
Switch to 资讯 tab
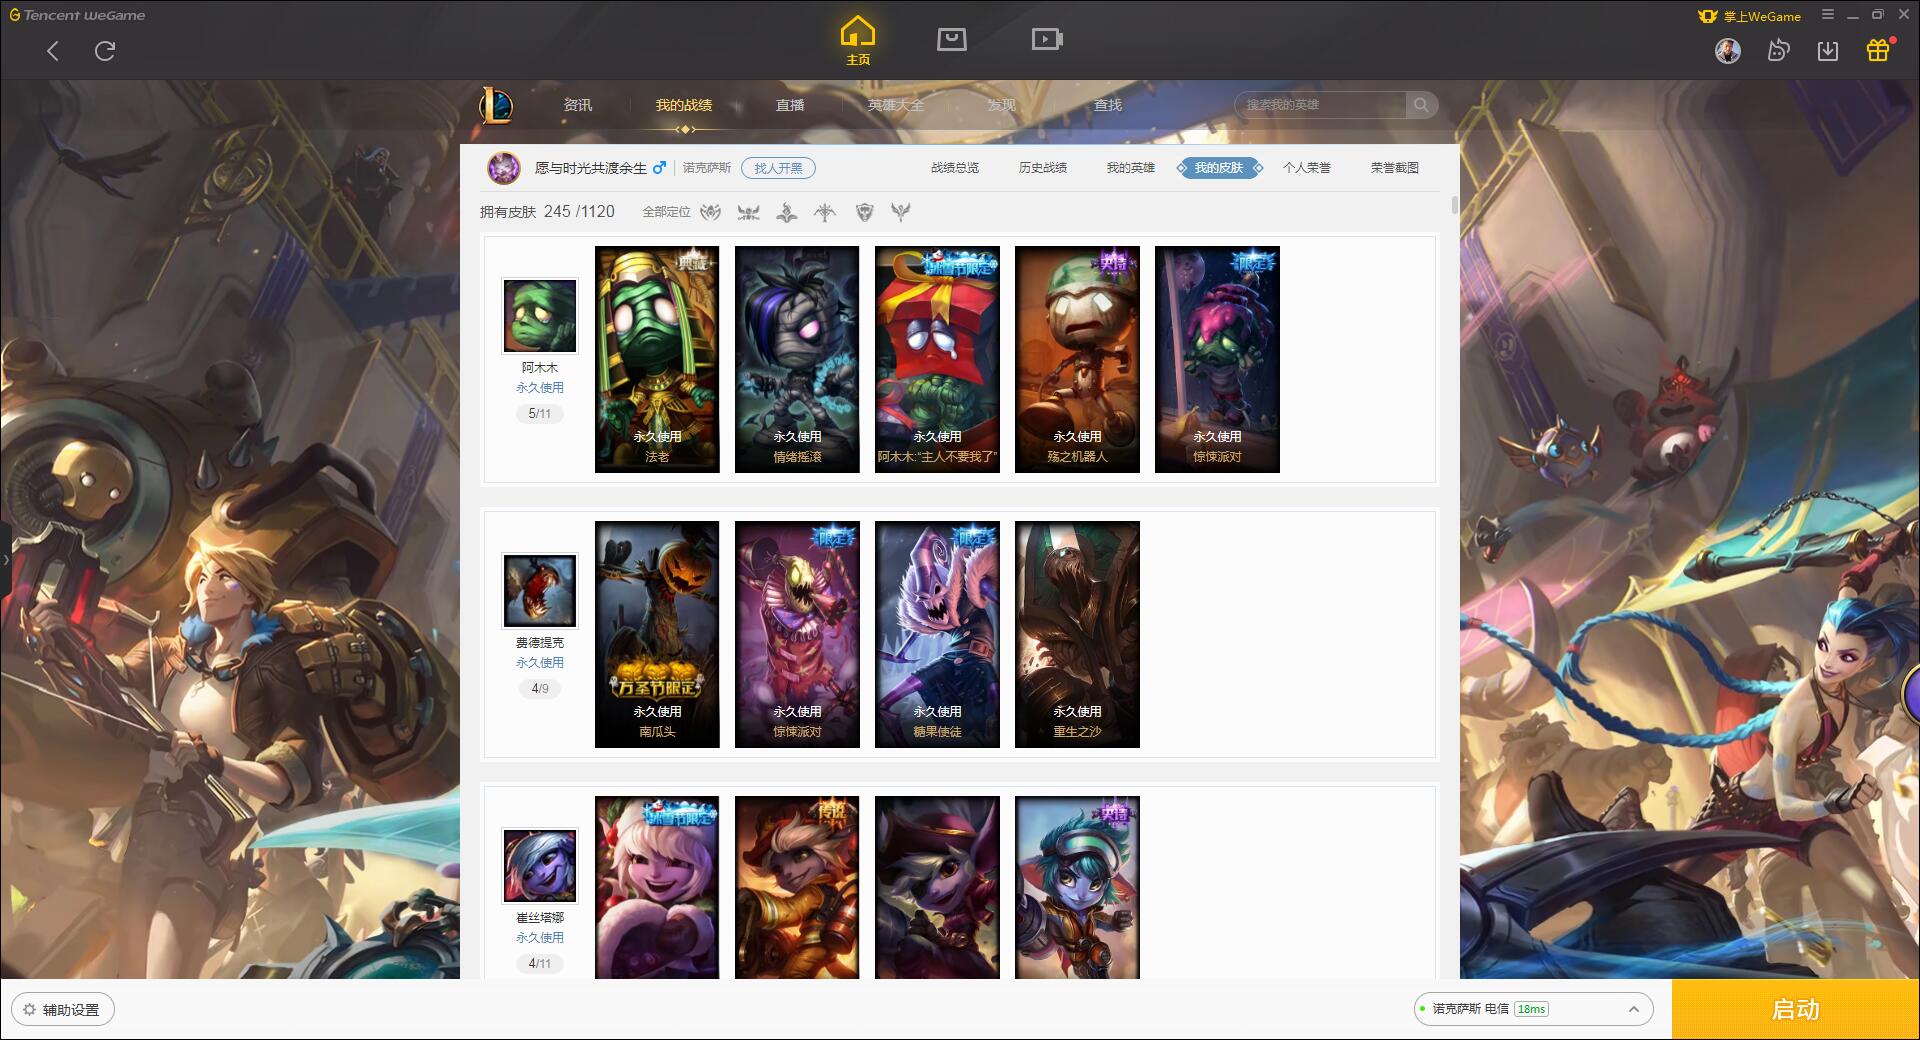(578, 105)
